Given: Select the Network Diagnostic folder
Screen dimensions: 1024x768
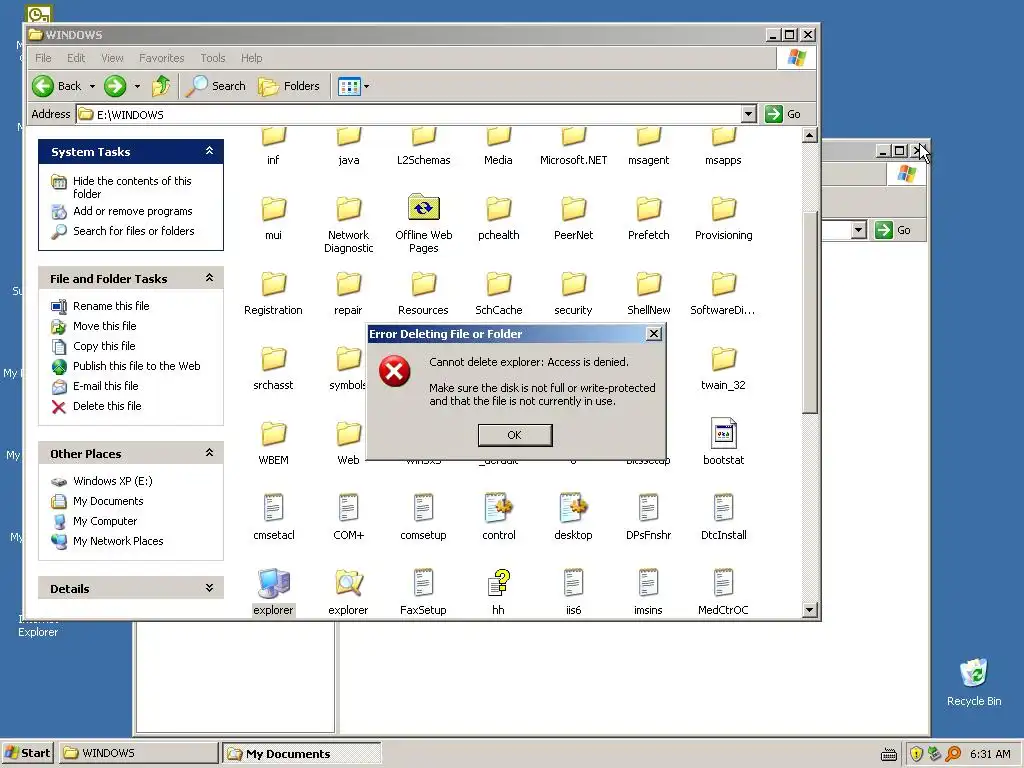Looking at the screenshot, I should point(349,223).
